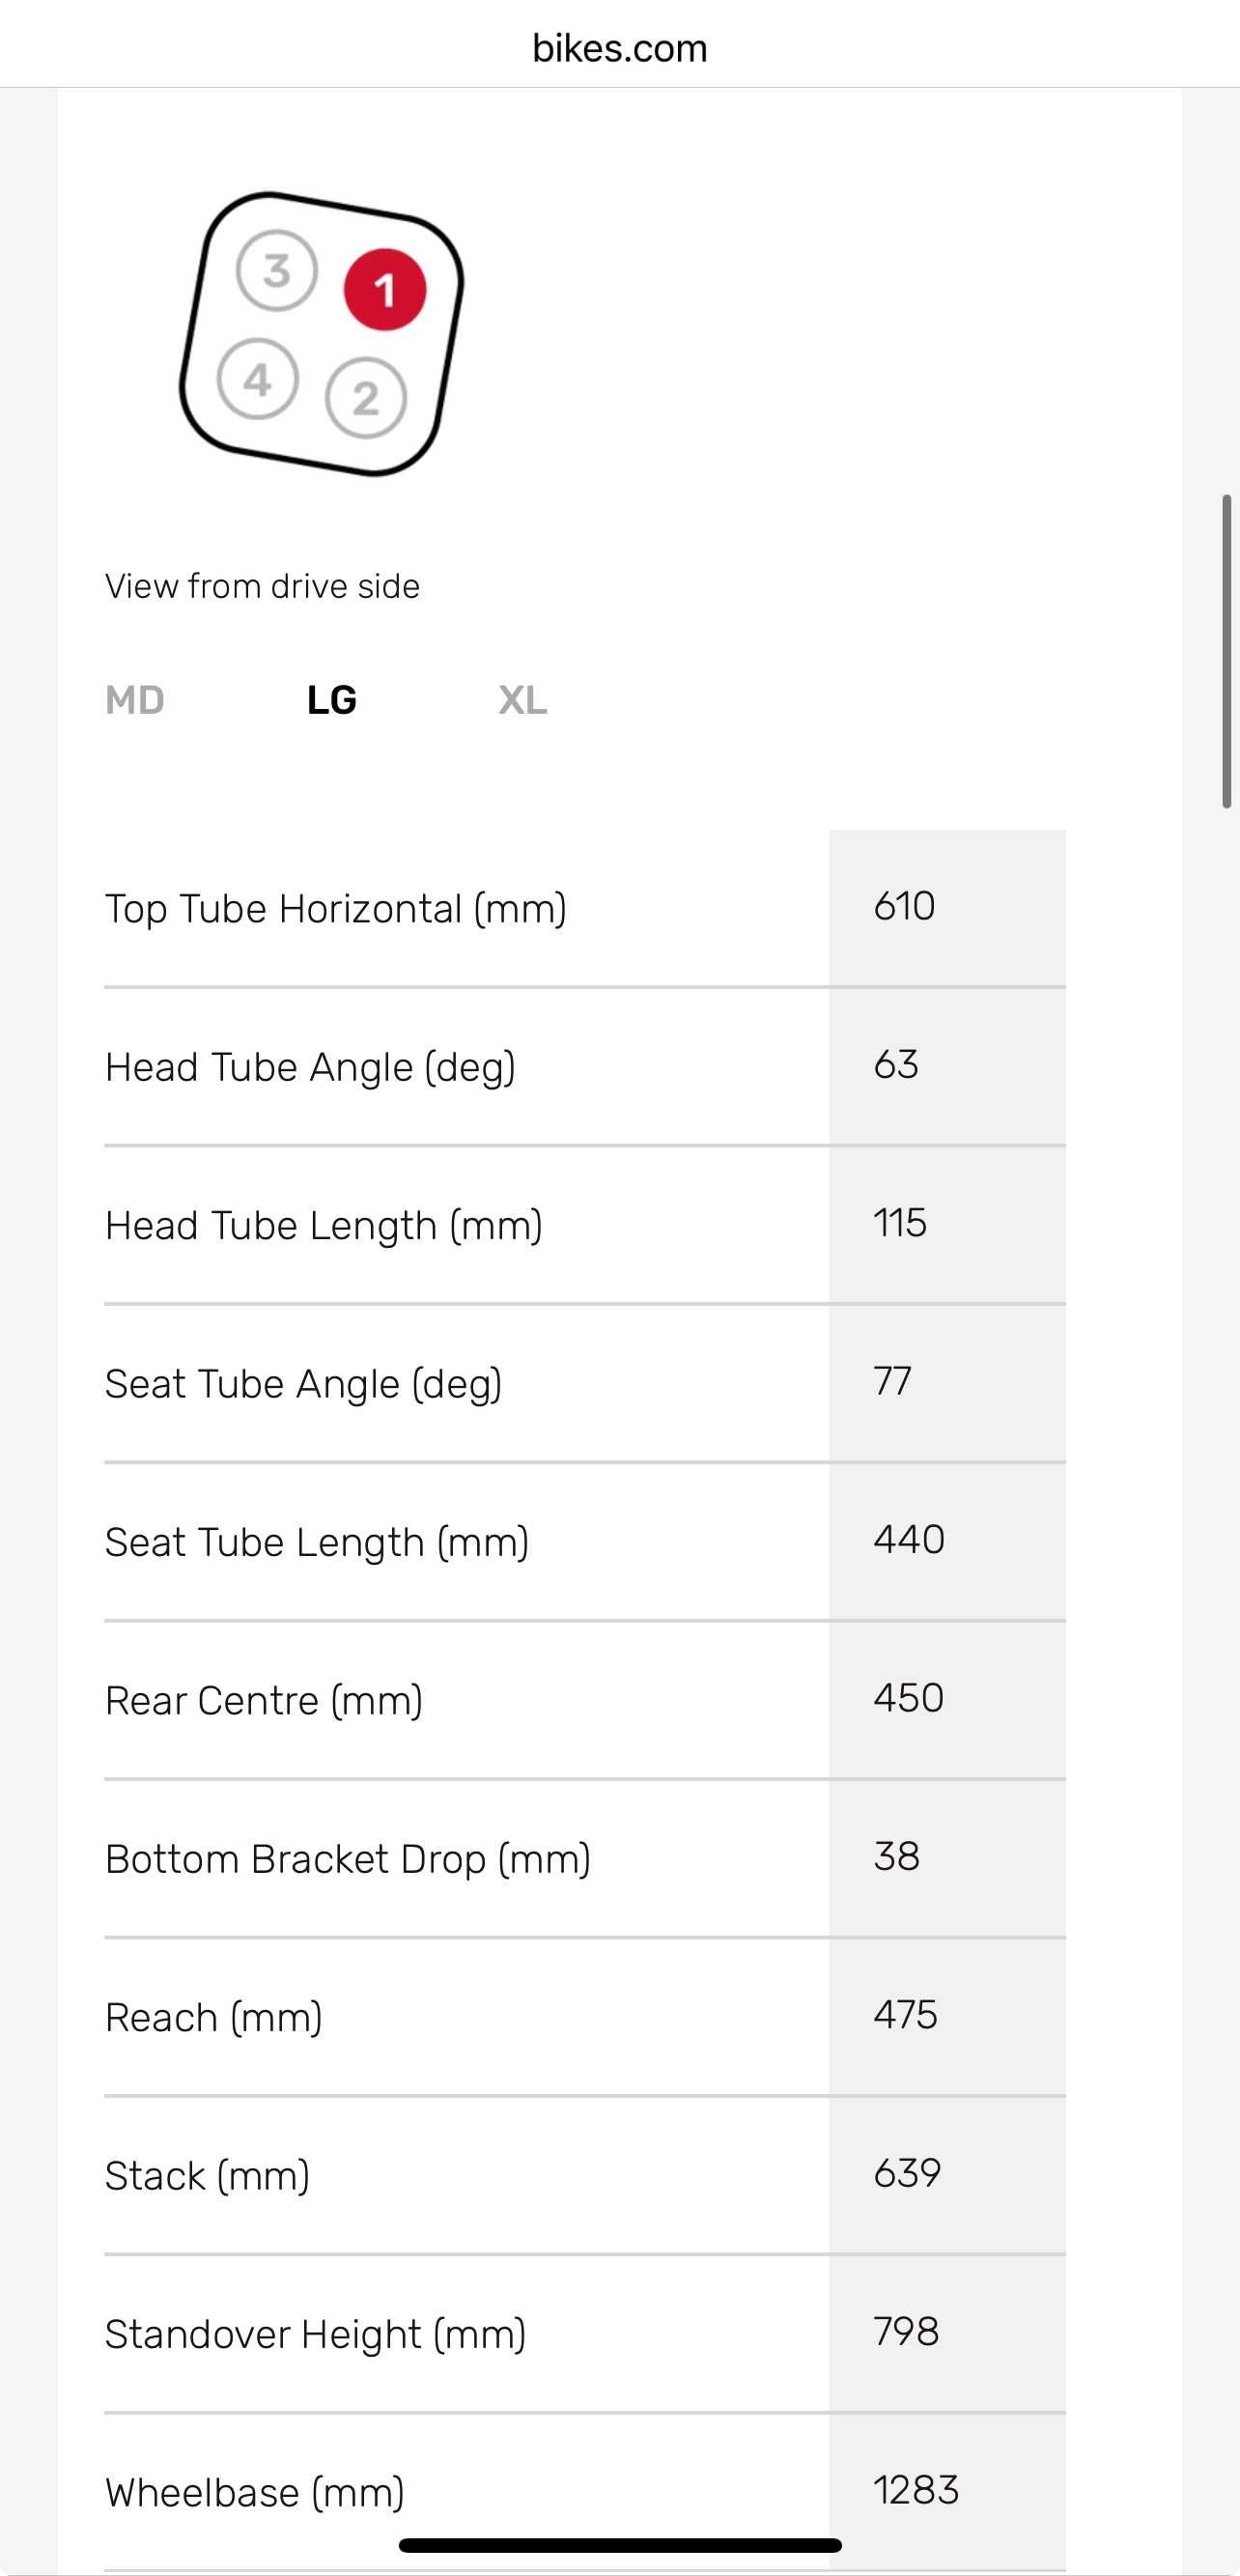The width and height of the screenshot is (1240, 2576).
Task: Select geometry position 1 red circle
Action: click(385, 290)
